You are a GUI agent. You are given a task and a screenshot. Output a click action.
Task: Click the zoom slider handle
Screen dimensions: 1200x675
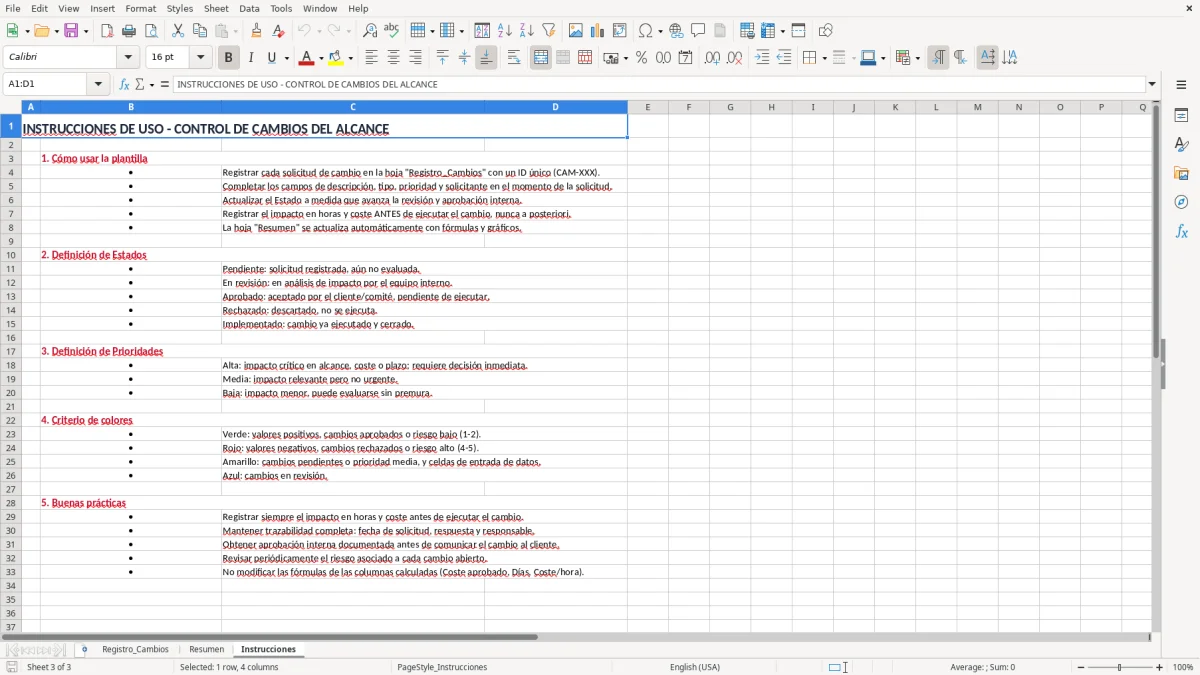pyautogui.click(x=1120, y=667)
